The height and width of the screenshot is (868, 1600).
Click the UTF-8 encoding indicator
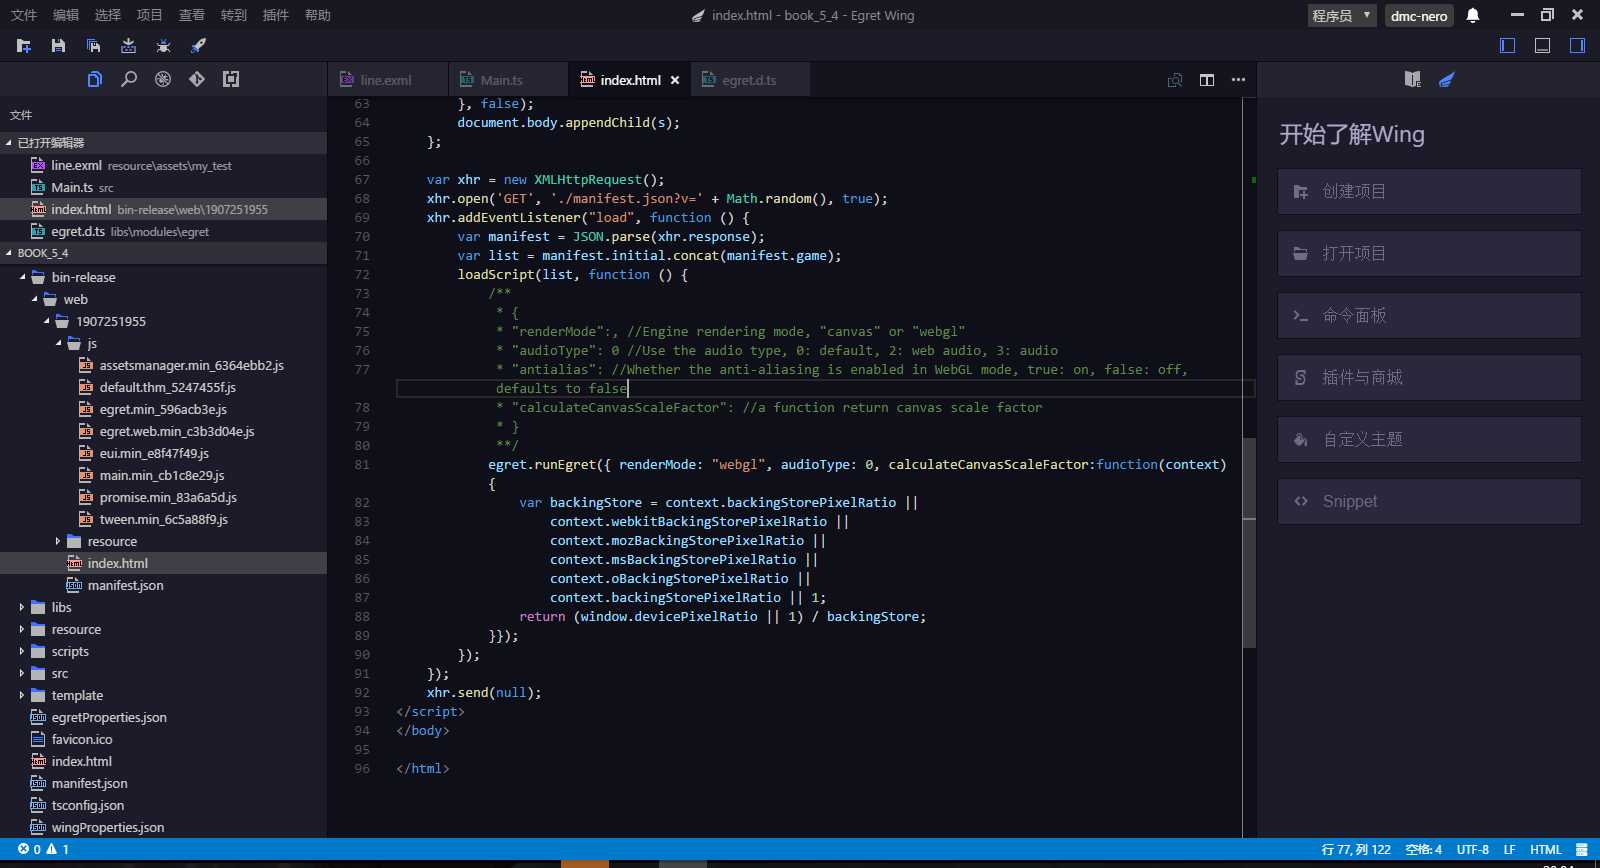click(1473, 850)
